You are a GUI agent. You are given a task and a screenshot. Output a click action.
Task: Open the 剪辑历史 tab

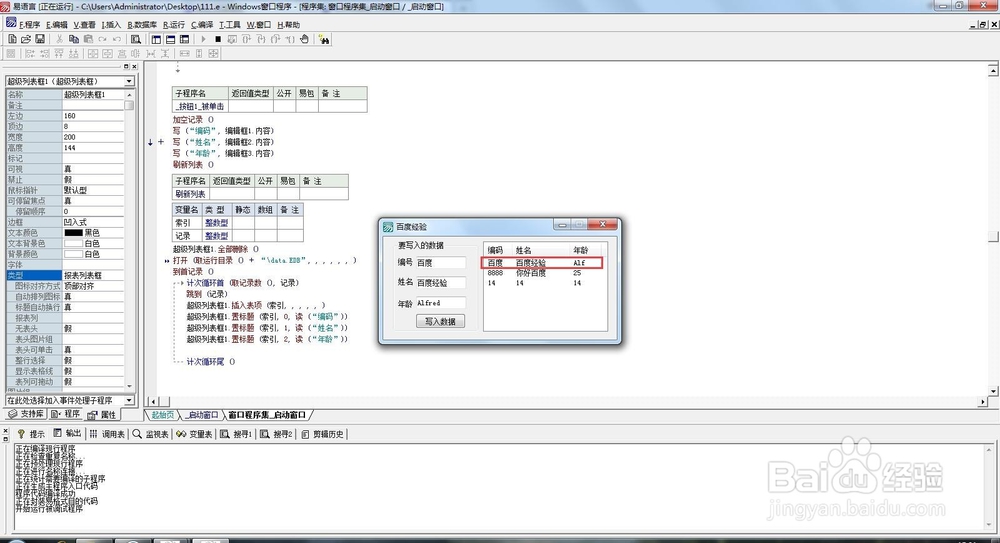pos(322,434)
